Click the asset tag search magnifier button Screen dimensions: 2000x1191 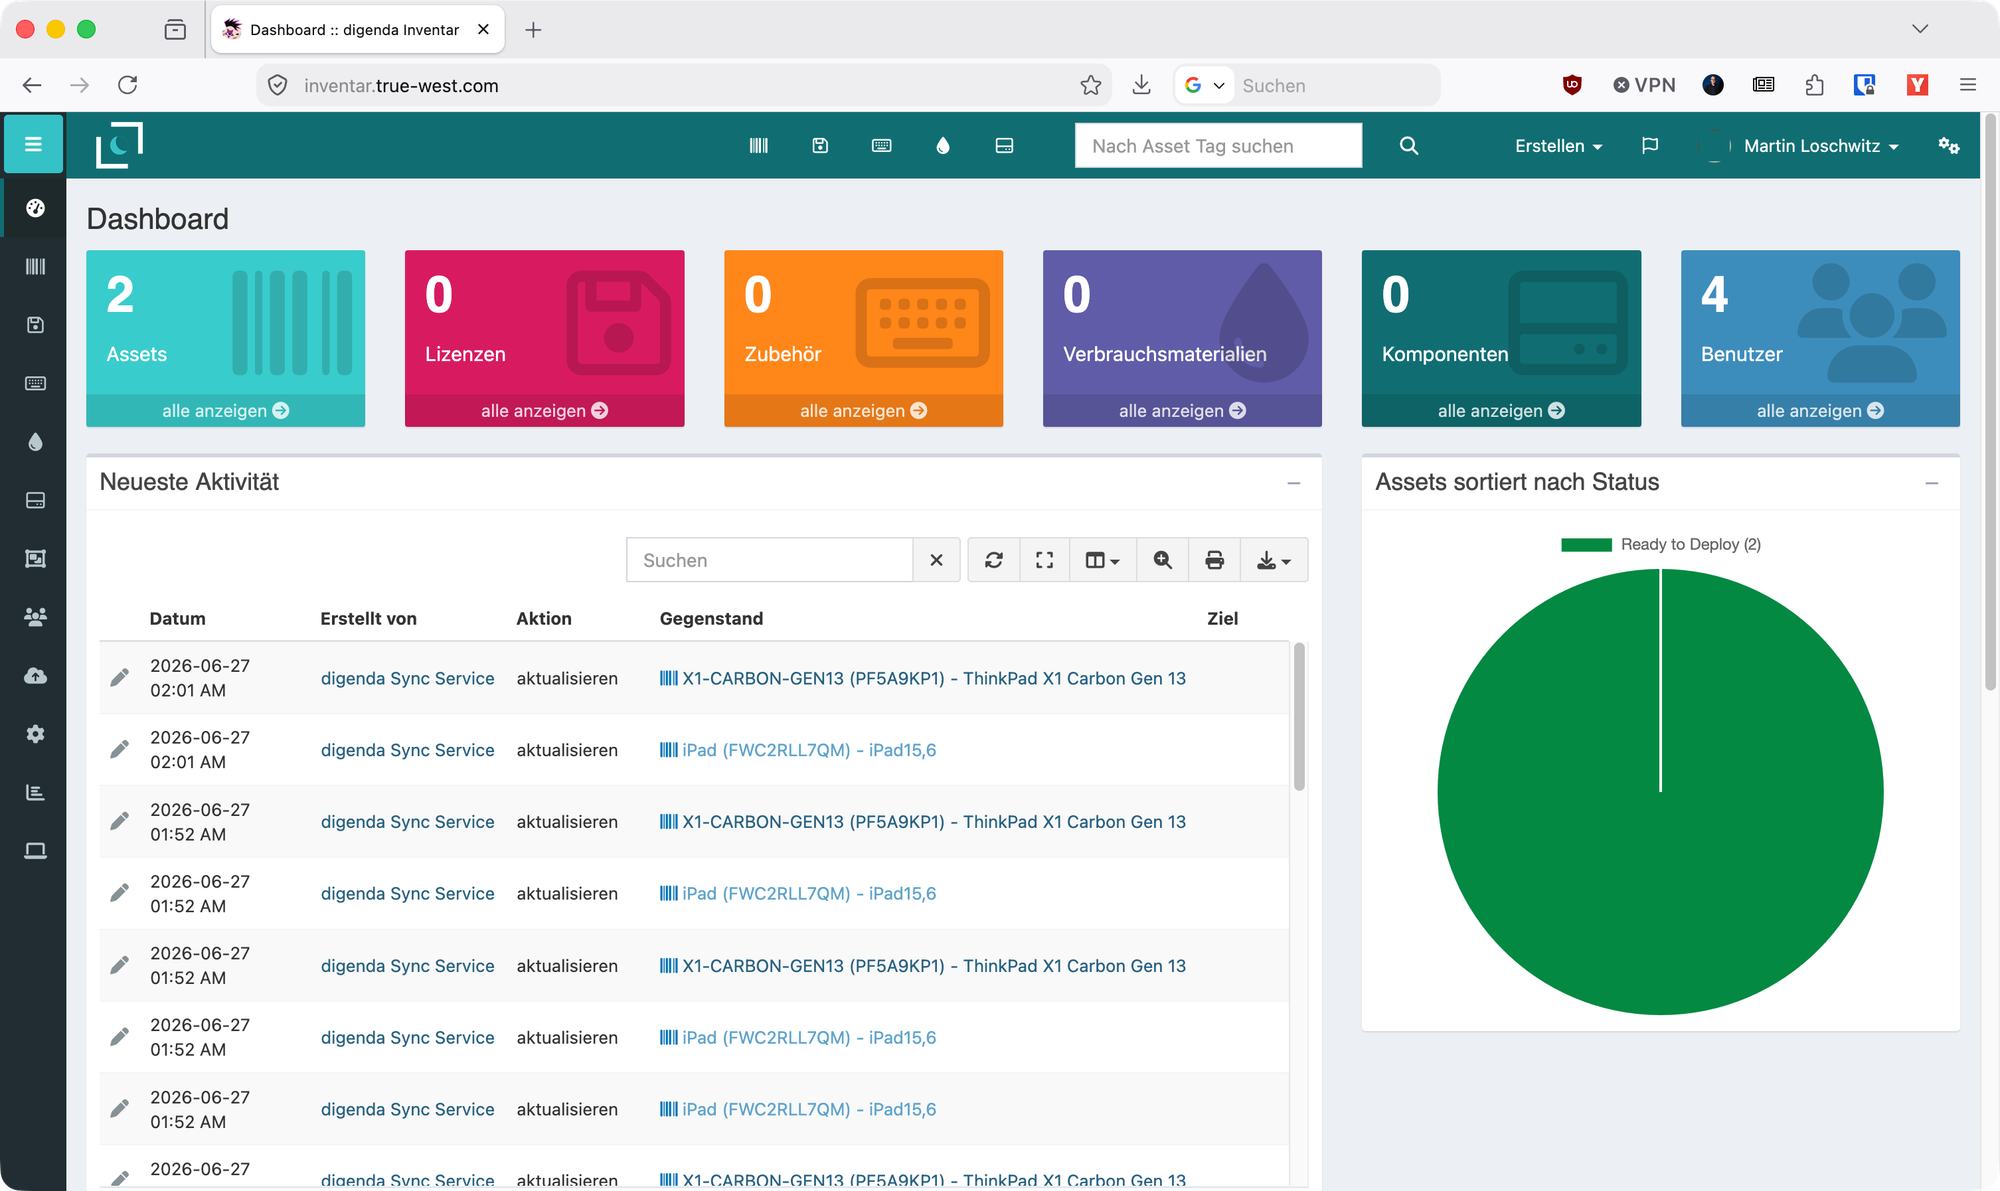[x=1408, y=146]
